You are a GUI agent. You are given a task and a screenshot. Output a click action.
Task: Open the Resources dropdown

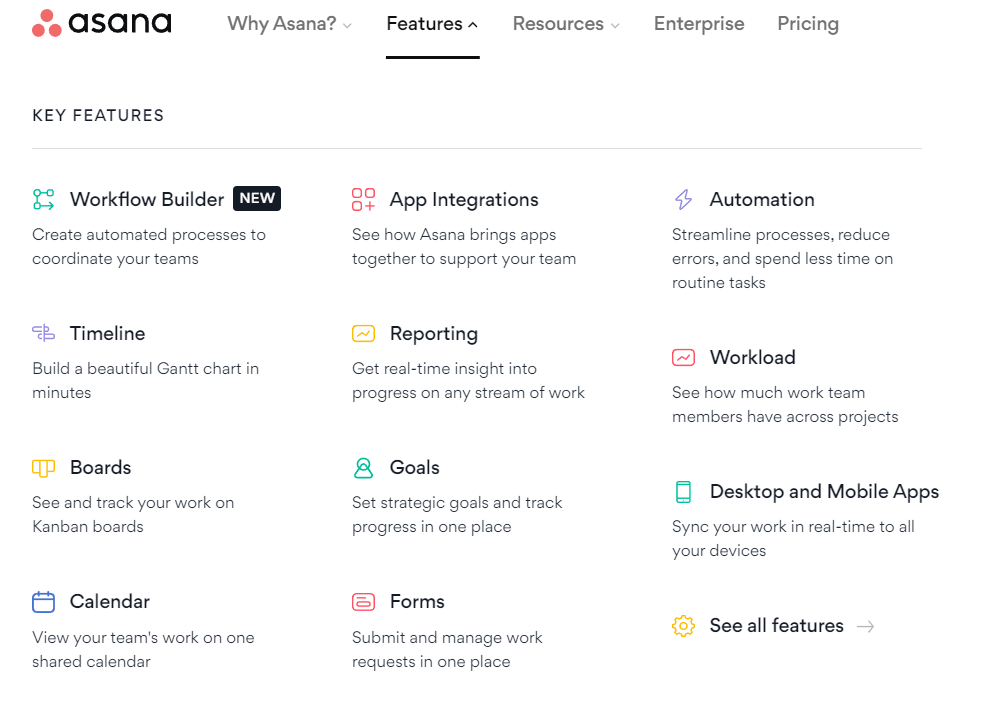(566, 23)
